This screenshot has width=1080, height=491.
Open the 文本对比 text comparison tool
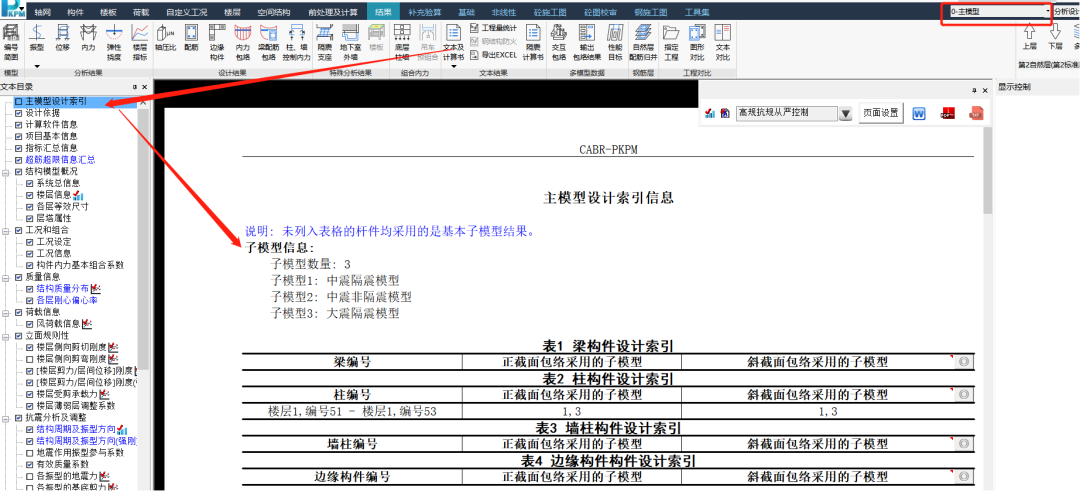click(x=723, y=42)
